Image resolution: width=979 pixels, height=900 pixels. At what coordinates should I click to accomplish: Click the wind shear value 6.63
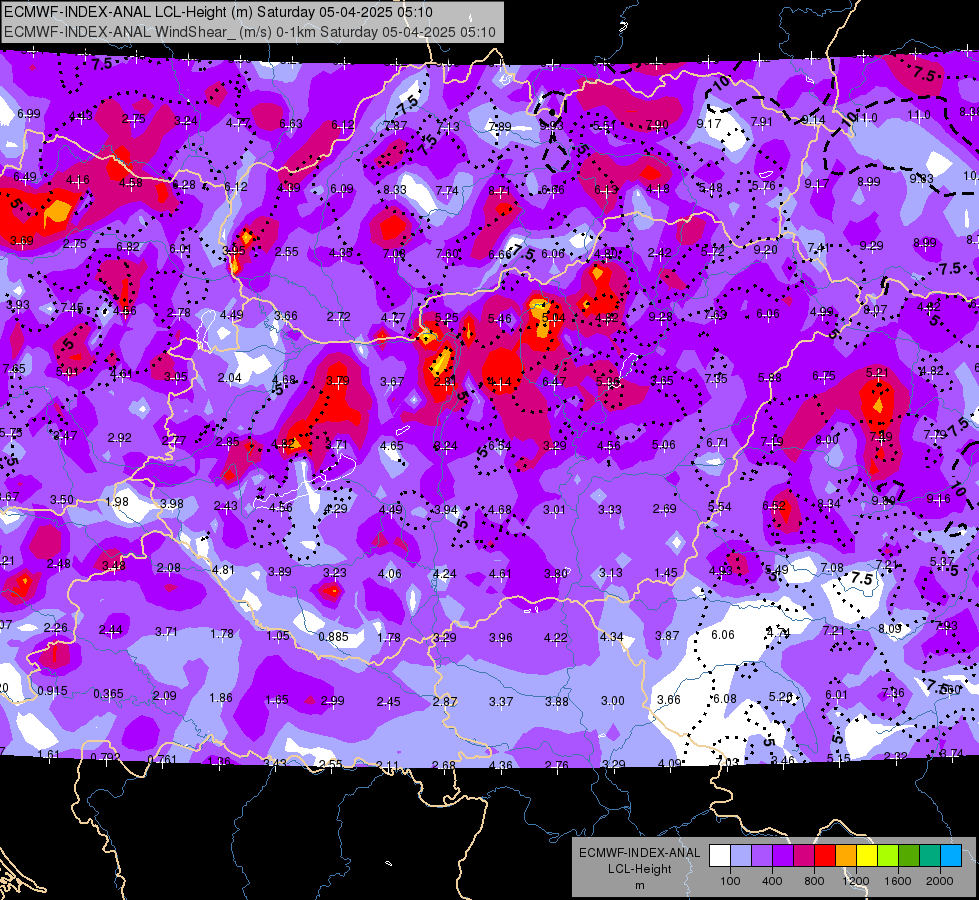291,124
